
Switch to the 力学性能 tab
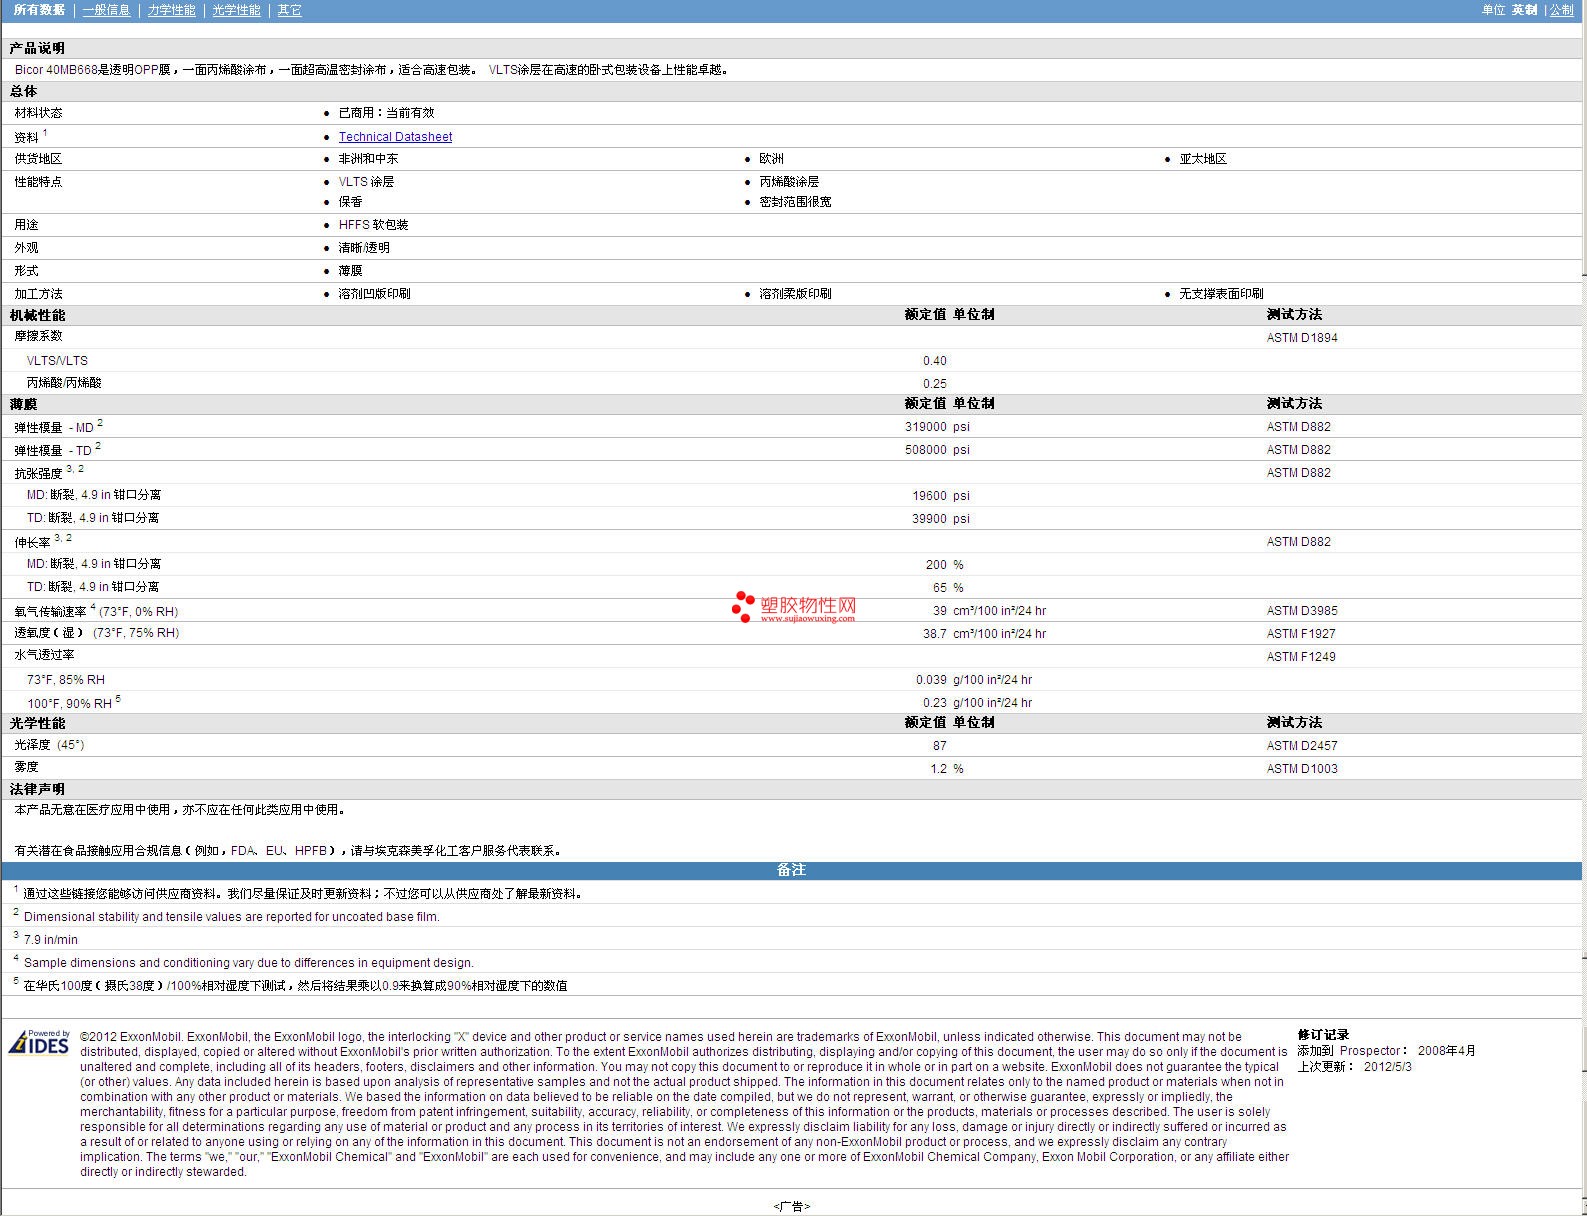[171, 10]
